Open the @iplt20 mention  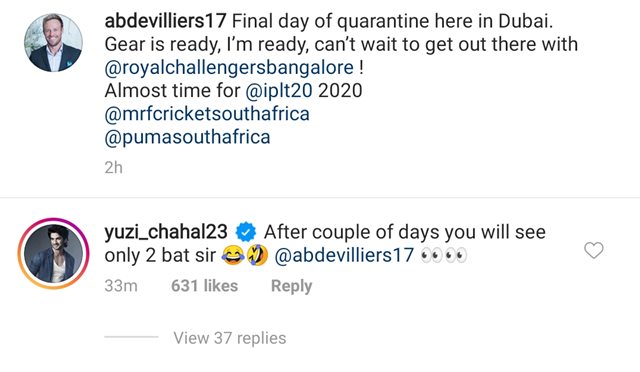click(x=279, y=90)
